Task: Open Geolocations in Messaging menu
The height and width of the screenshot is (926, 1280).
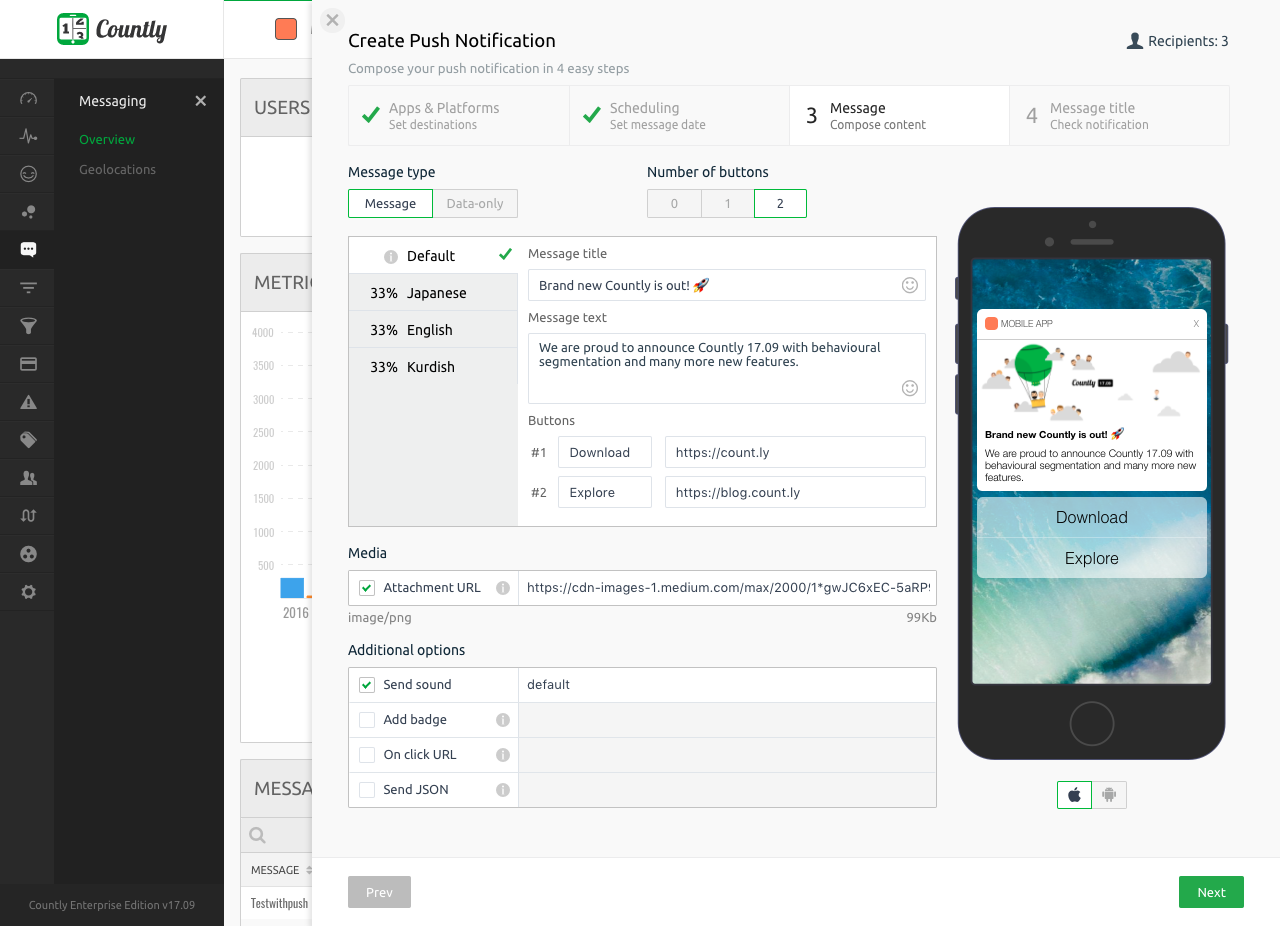Action: (x=118, y=170)
